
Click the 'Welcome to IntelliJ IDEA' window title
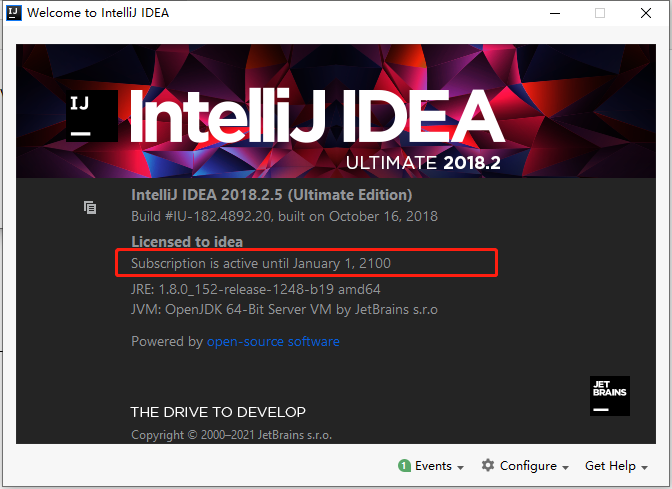tap(98, 13)
